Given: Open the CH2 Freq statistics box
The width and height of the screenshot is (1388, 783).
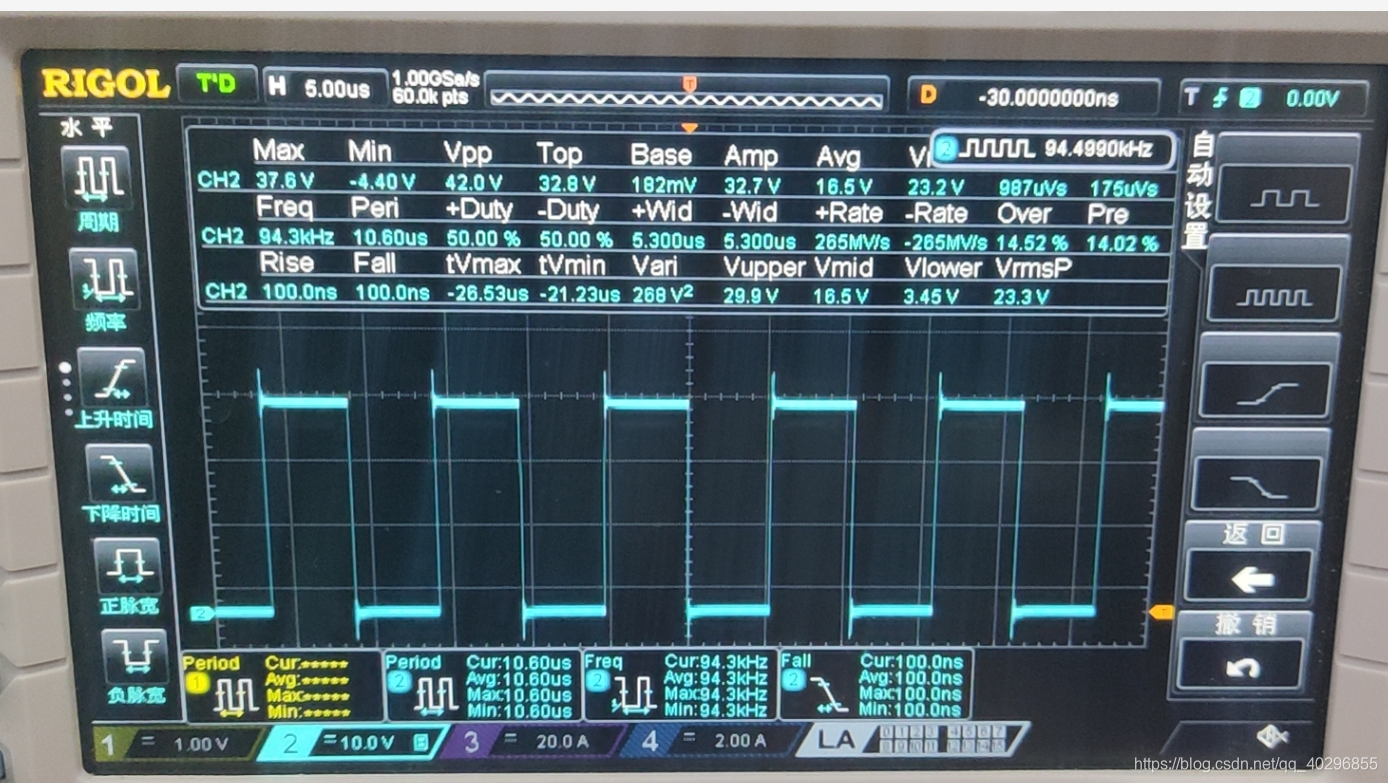Looking at the screenshot, I should click(679, 684).
